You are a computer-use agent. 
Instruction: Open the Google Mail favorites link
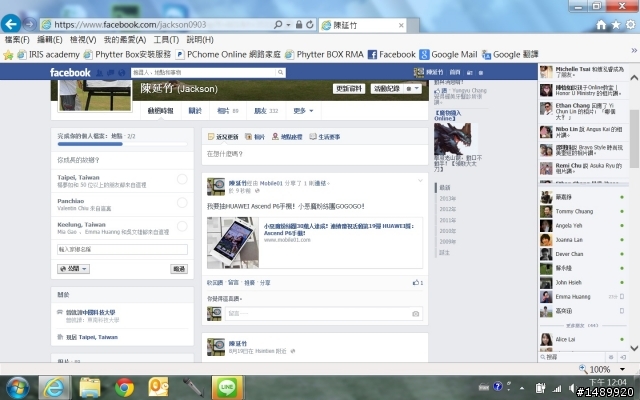click(x=449, y=54)
